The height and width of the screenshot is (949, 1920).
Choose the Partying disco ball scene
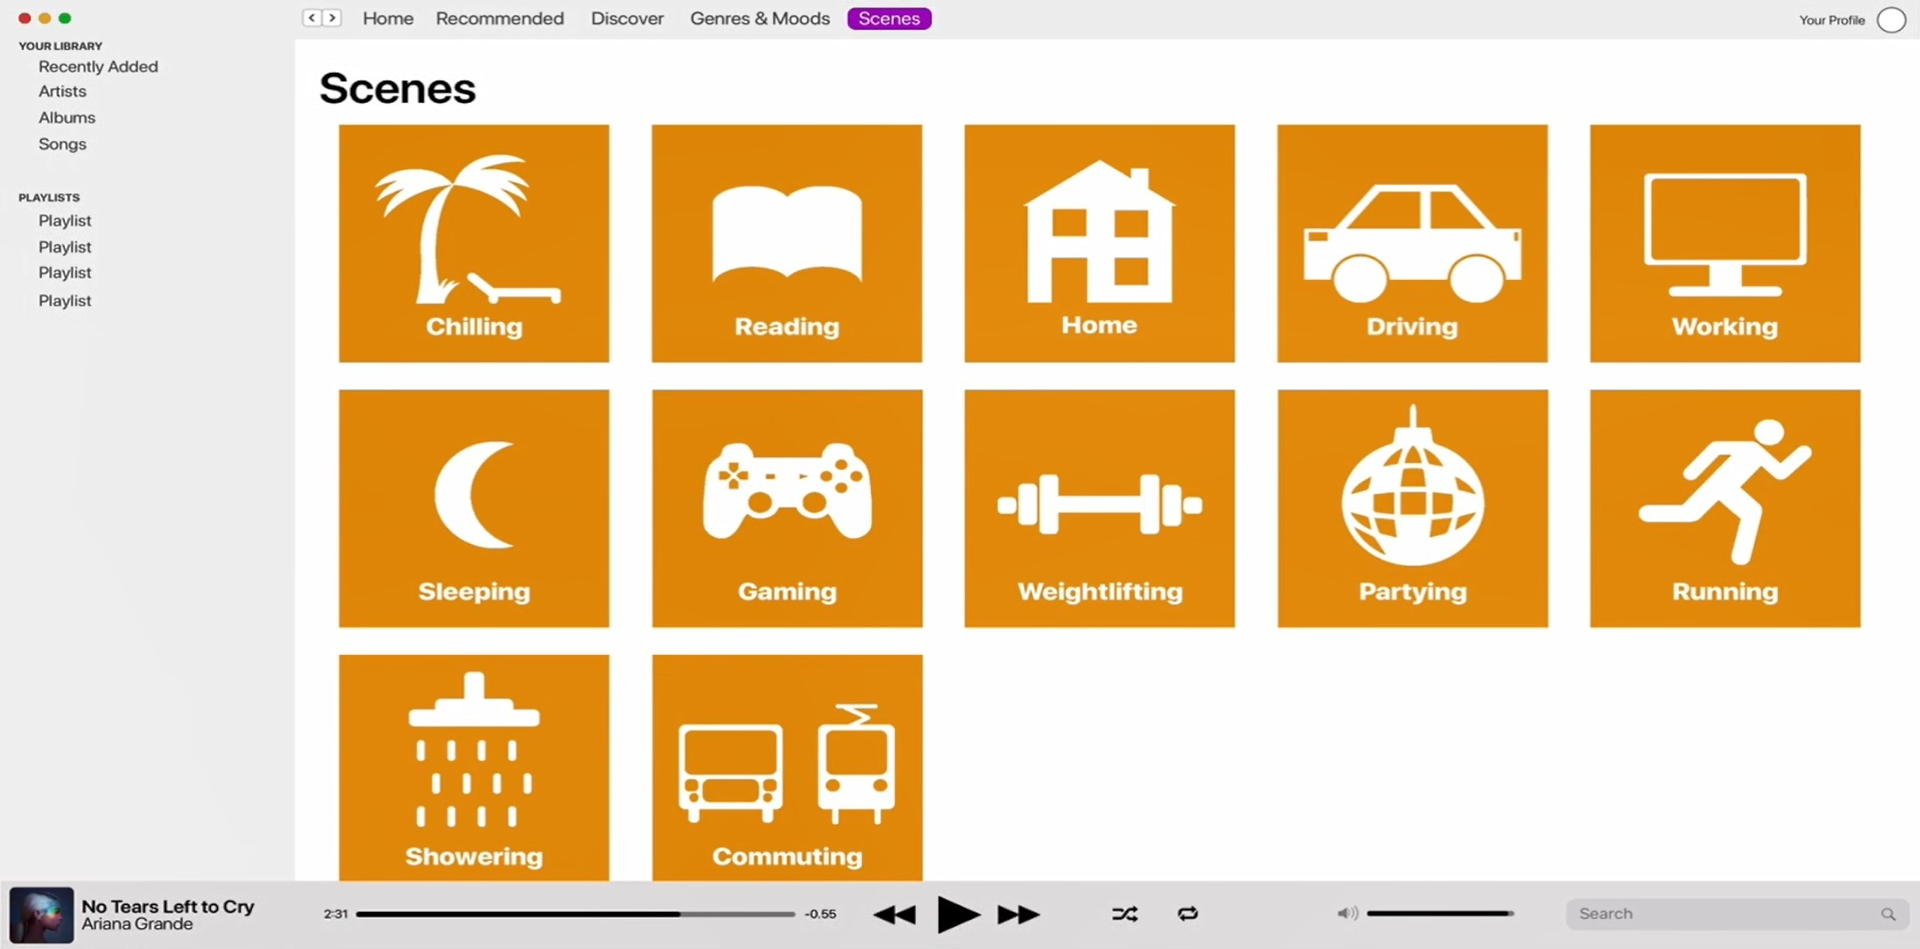pyautogui.click(x=1412, y=508)
